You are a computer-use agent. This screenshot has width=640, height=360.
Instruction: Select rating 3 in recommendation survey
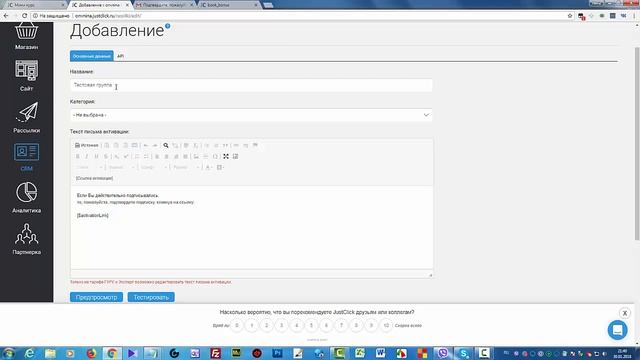(x=282, y=325)
